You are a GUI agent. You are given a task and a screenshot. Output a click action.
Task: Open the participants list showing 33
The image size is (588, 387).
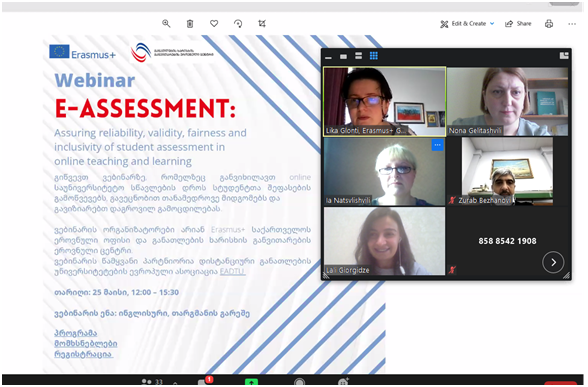[x=152, y=382]
